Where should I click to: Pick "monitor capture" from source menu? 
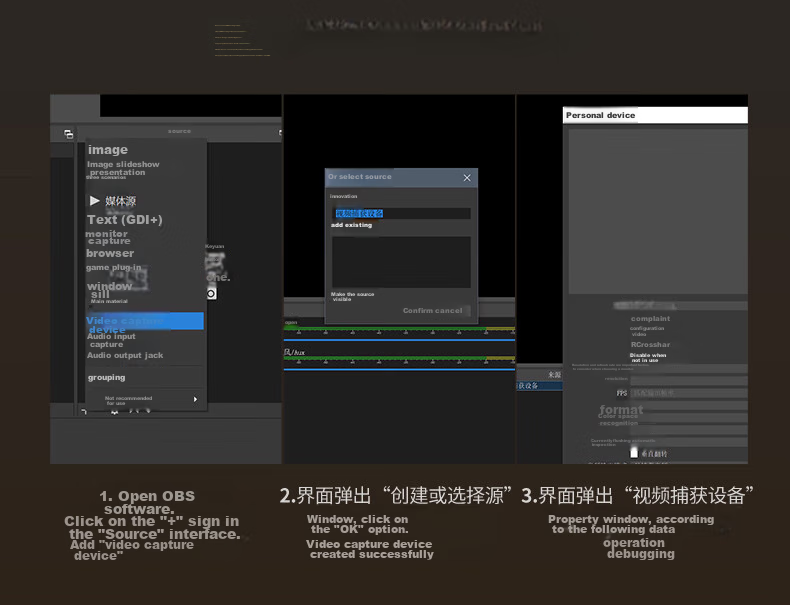point(108,237)
